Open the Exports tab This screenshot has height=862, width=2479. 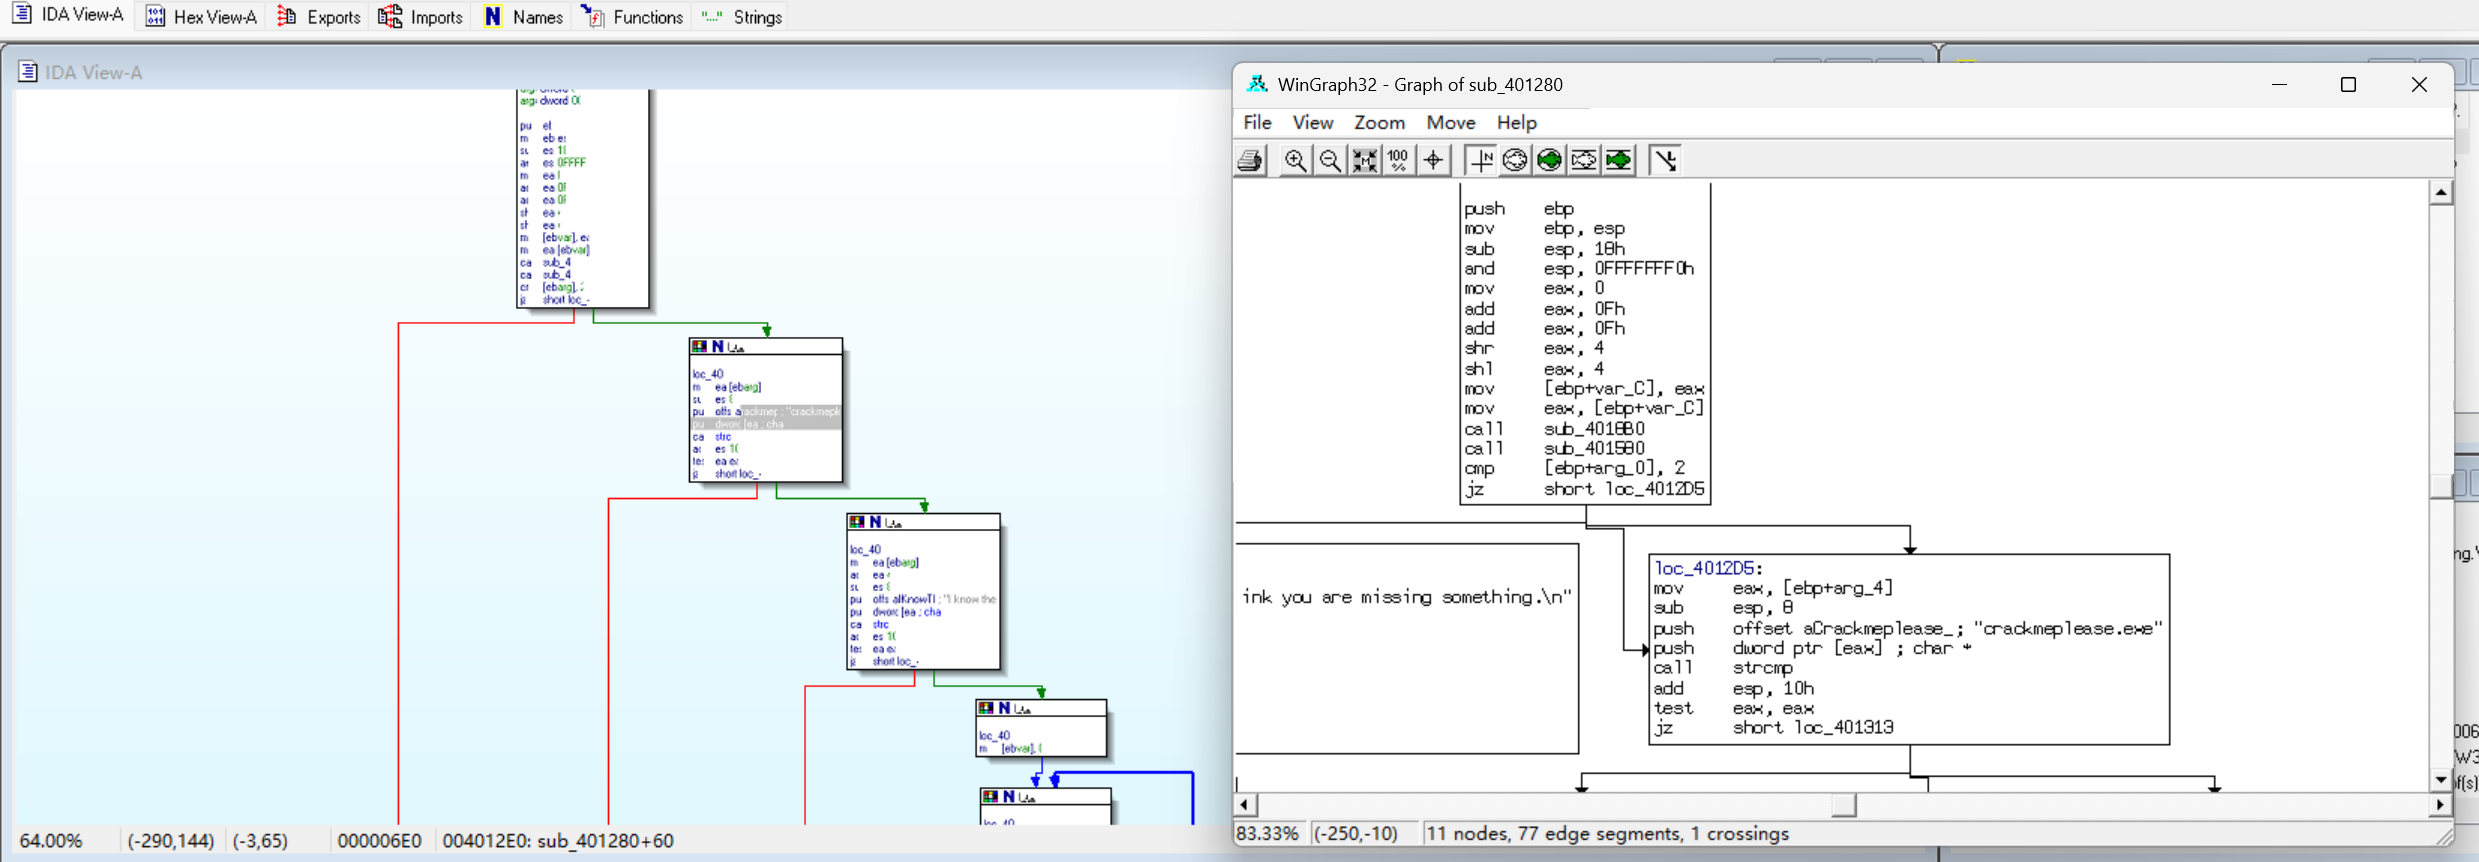[x=319, y=17]
